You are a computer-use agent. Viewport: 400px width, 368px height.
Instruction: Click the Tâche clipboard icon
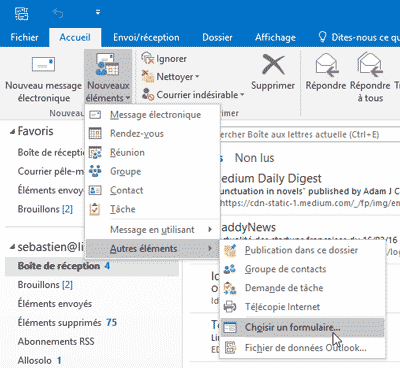click(95, 209)
